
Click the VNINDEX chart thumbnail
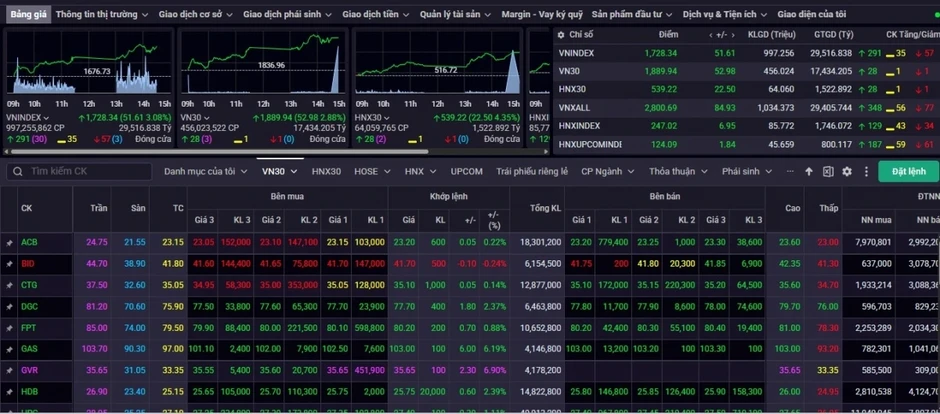tap(89, 62)
